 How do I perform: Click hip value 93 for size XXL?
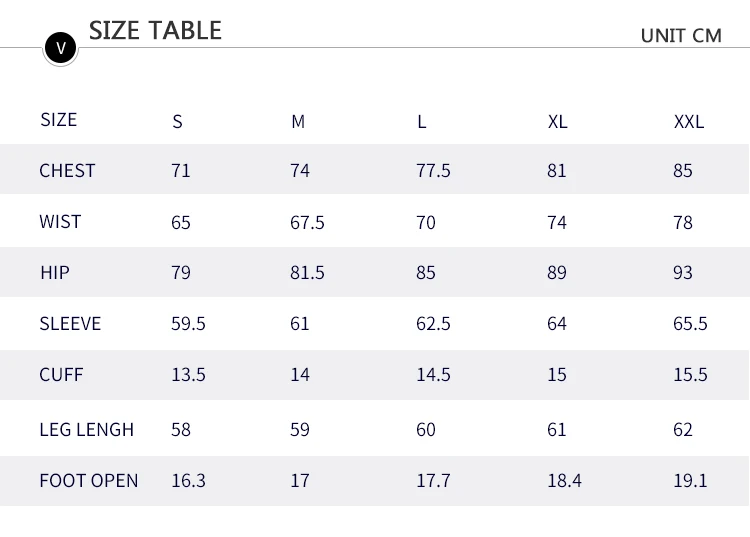[683, 273]
